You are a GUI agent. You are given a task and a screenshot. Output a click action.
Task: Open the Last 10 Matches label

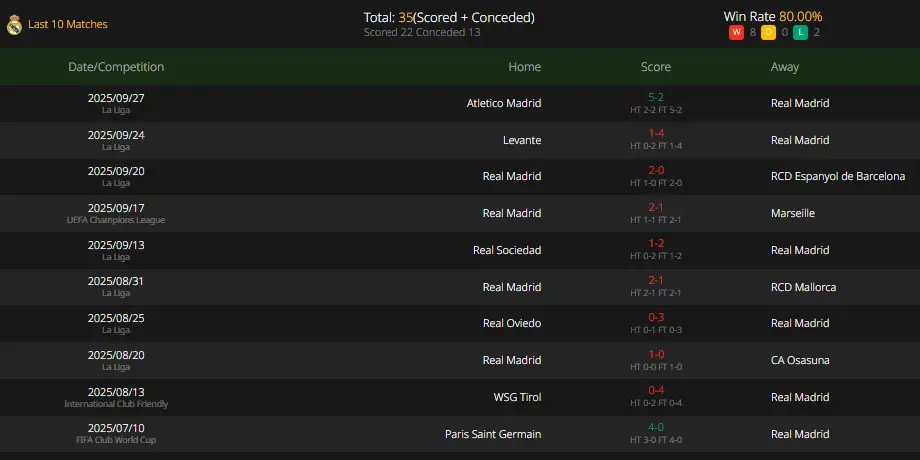68,25
